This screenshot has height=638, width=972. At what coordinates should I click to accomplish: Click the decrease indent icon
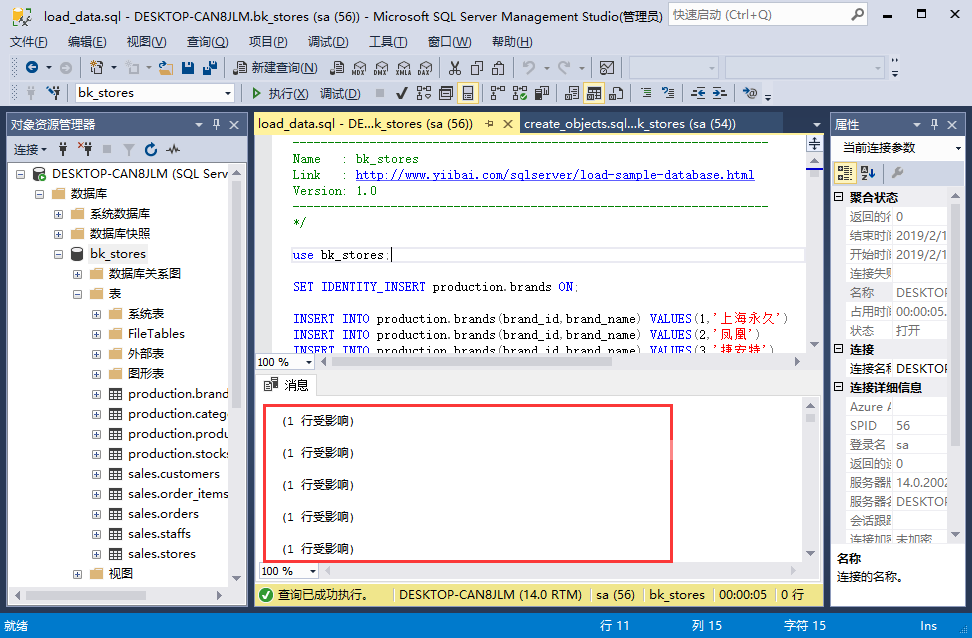698,93
